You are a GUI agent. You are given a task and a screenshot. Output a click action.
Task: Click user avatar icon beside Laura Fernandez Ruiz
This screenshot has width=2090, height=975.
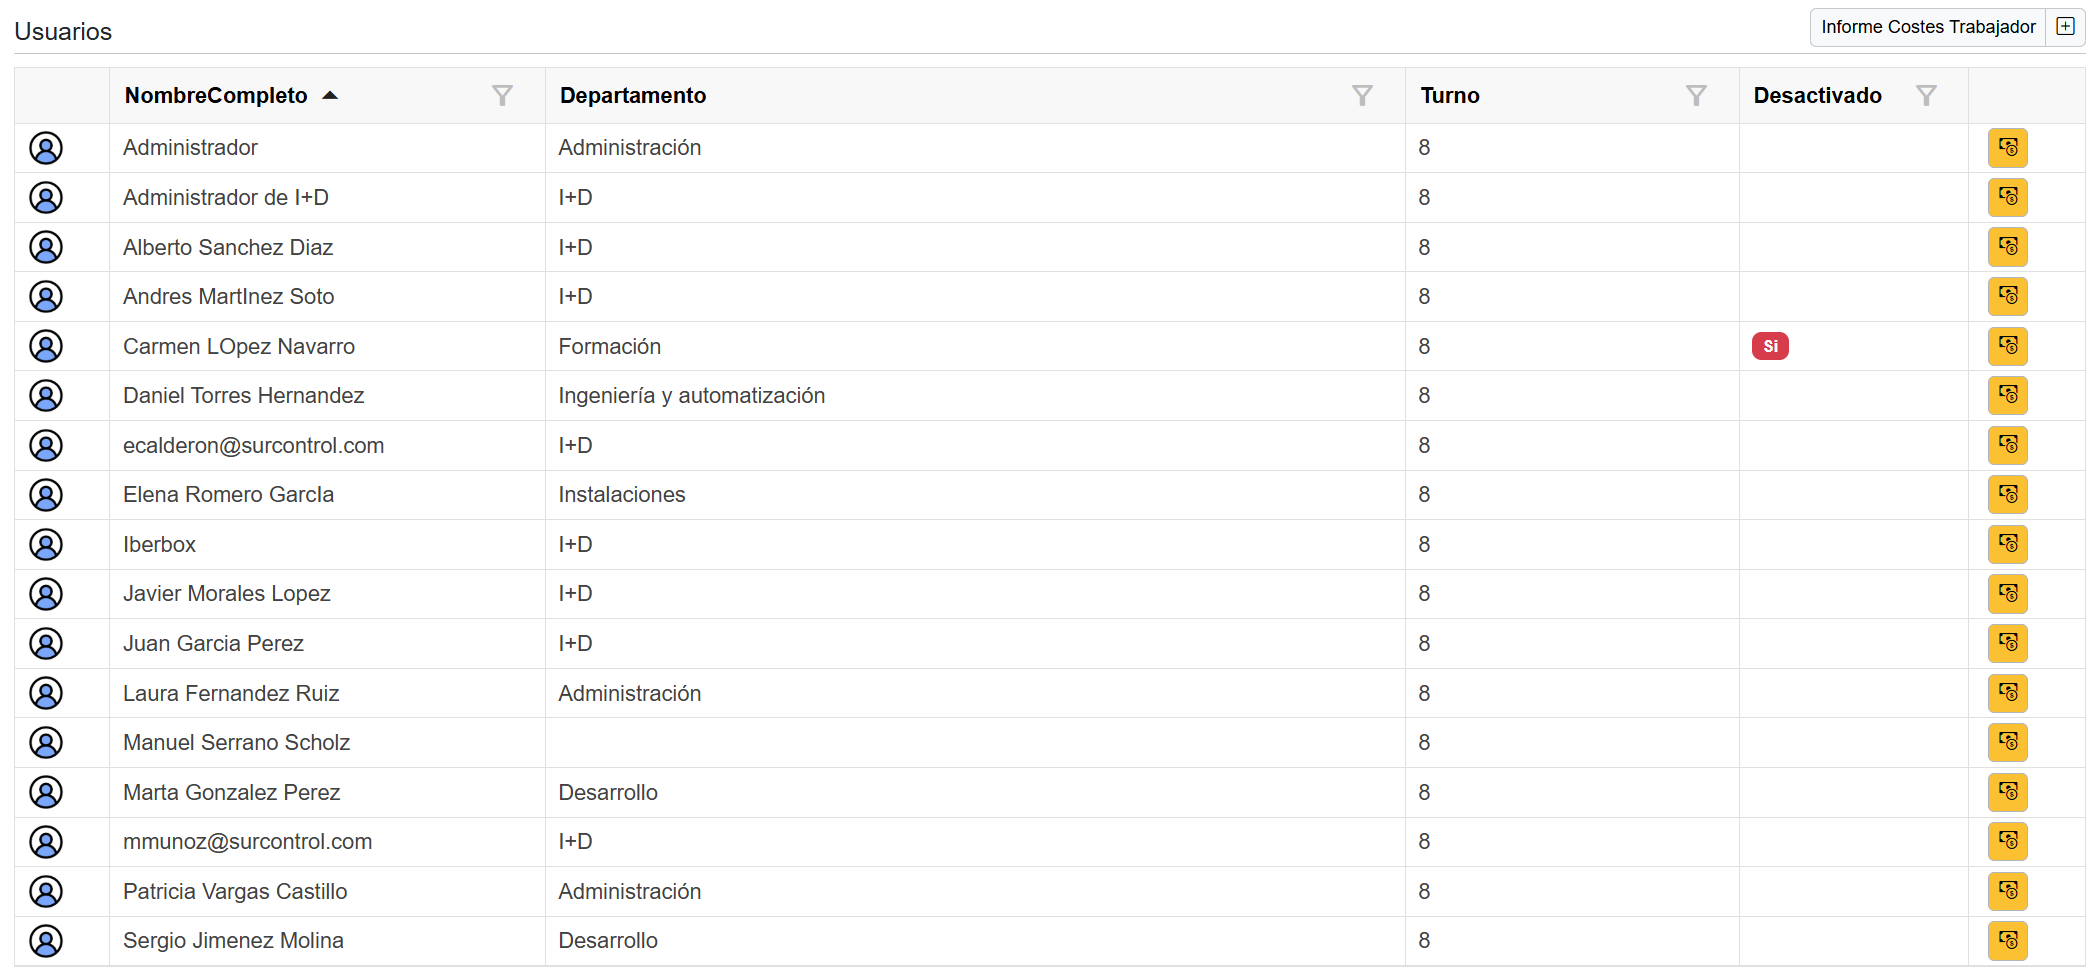click(x=46, y=693)
